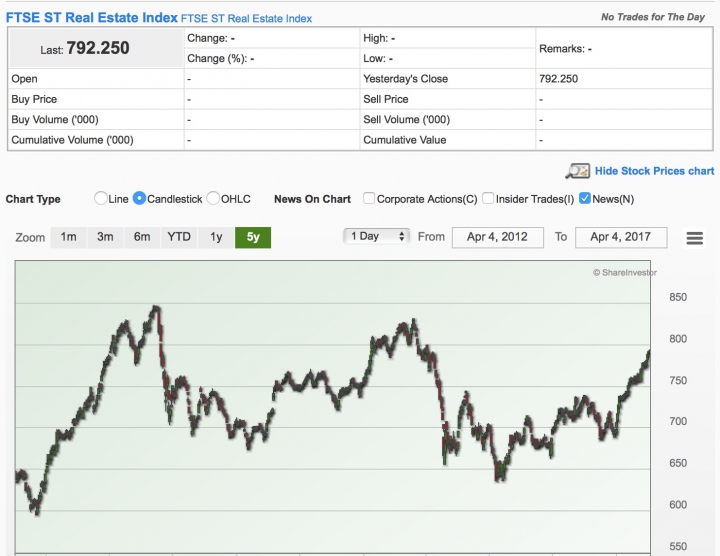Screen dimensions: 720x556
Task: Zoom chart to YTD
Action: [x=179, y=237]
